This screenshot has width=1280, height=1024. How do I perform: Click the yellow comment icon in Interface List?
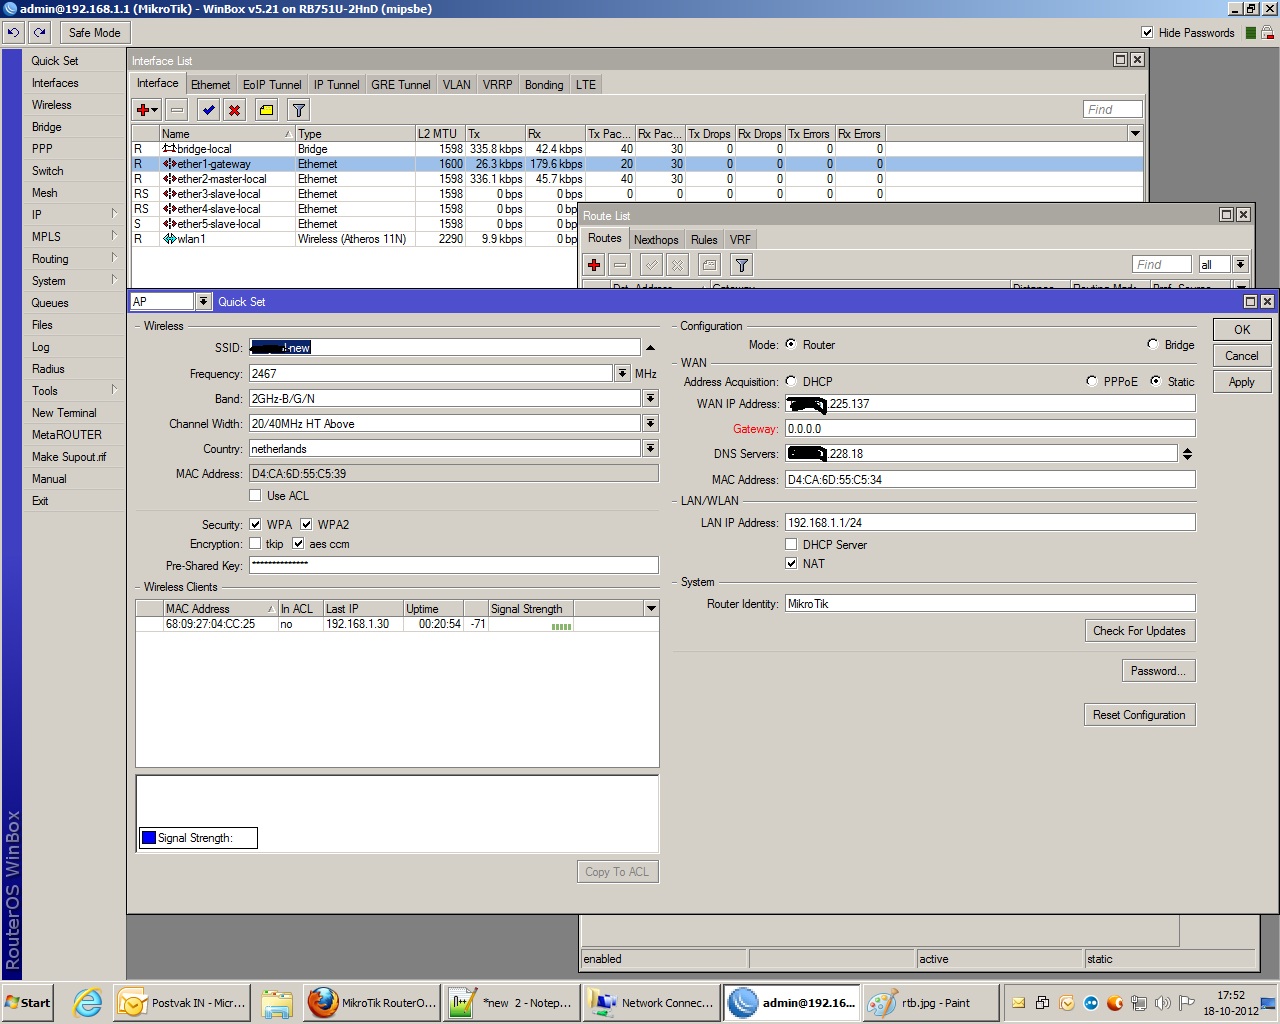click(266, 110)
